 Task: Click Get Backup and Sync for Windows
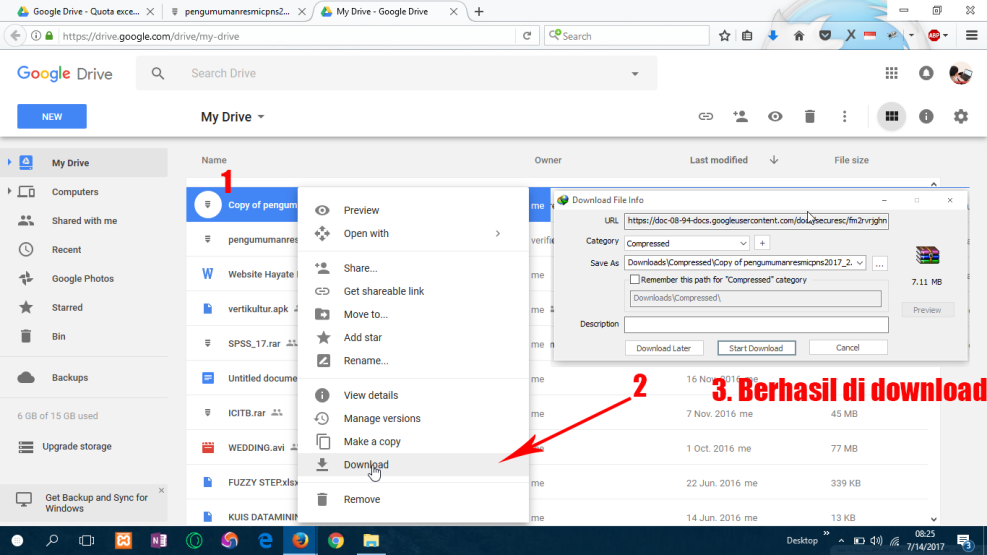click(x=96, y=503)
